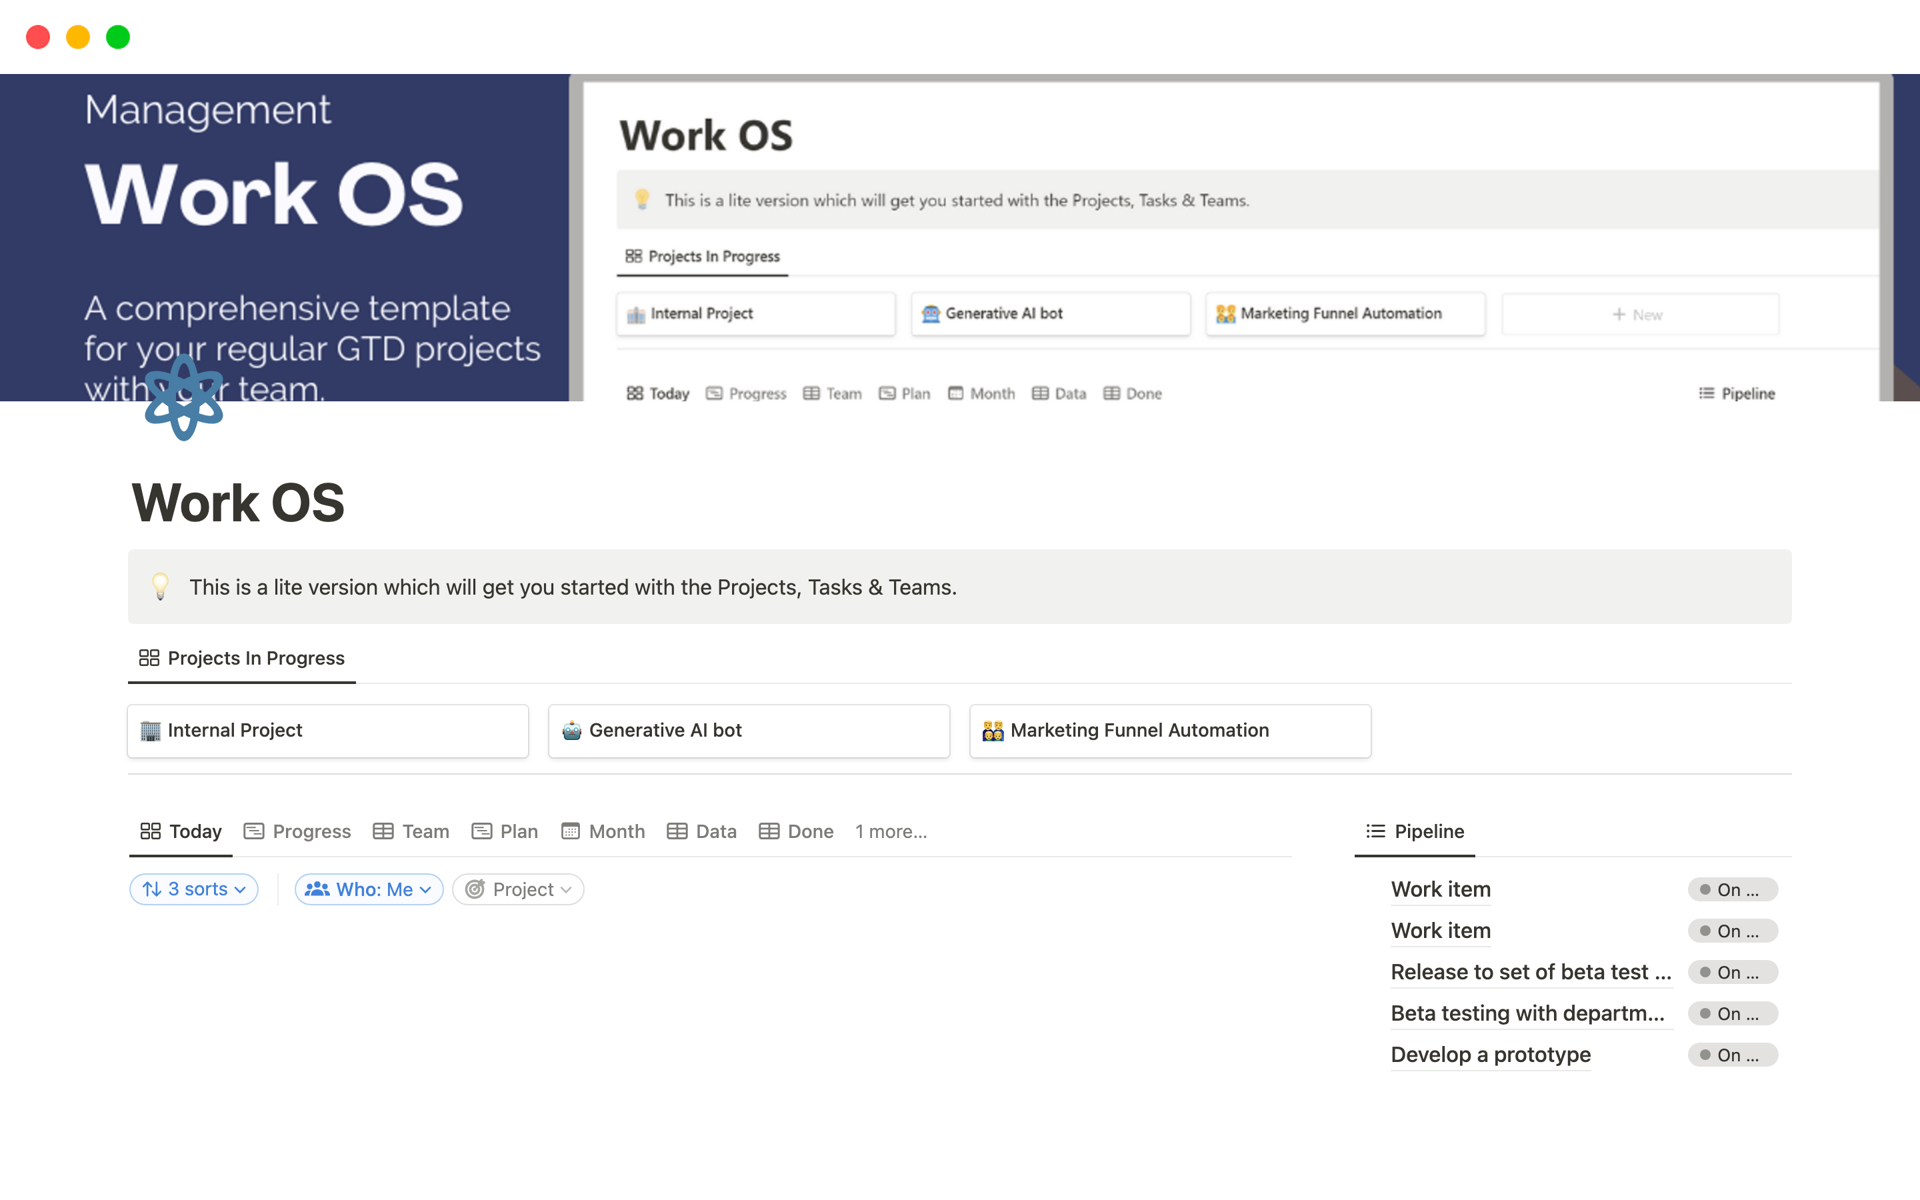Click status tag beside Beta testing item
The height and width of the screenshot is (1200, 1920).
[x=1733, y=1013]
